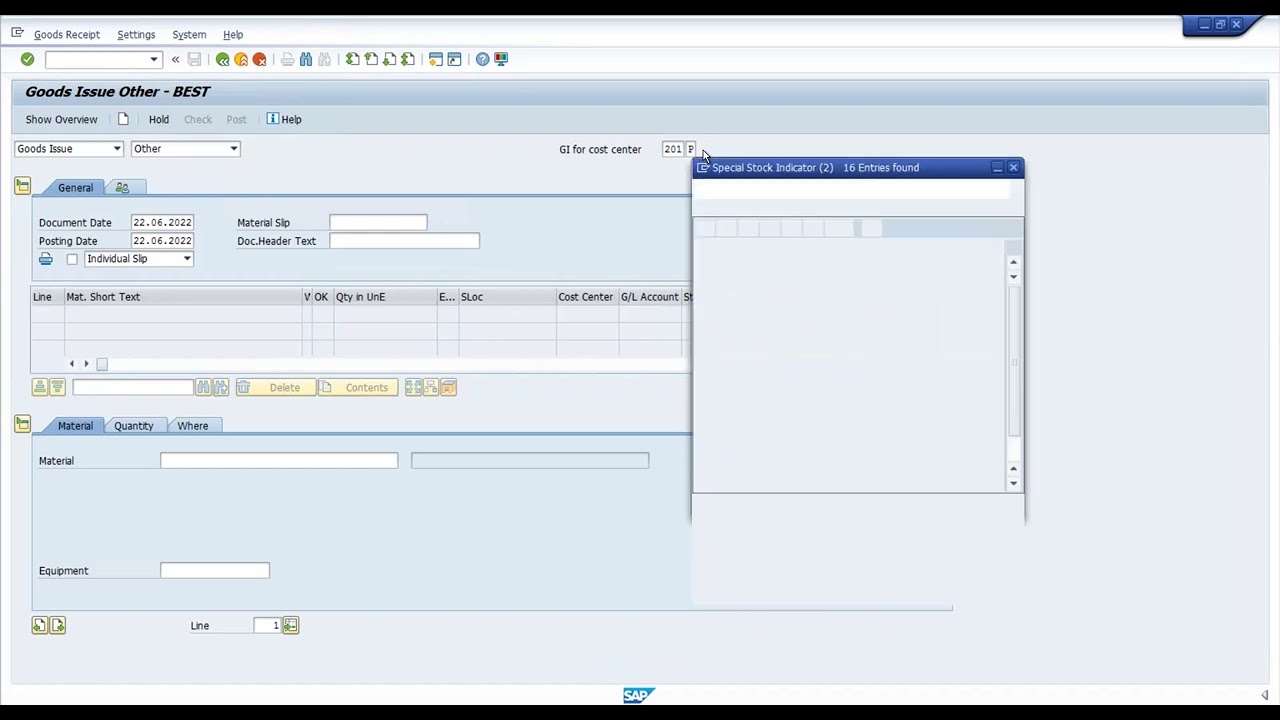Viewport: 1280px width, 720px height.
Task: Open the Goods Receipt menu
Action: click(67, 34)
